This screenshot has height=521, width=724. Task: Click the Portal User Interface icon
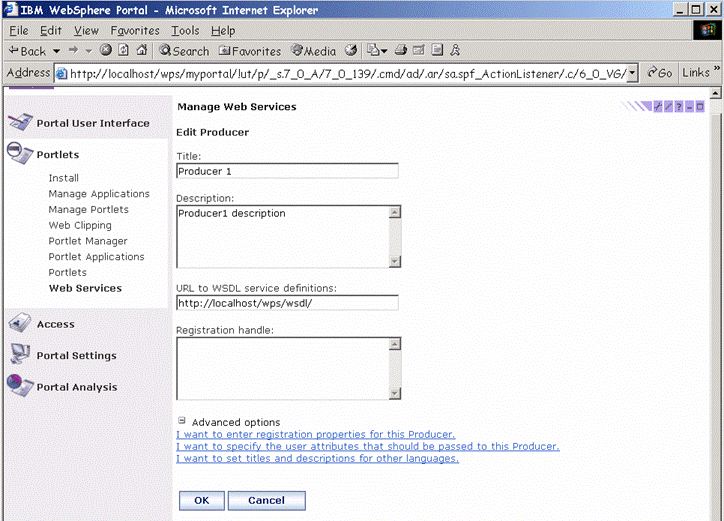[x=20, y=122]
